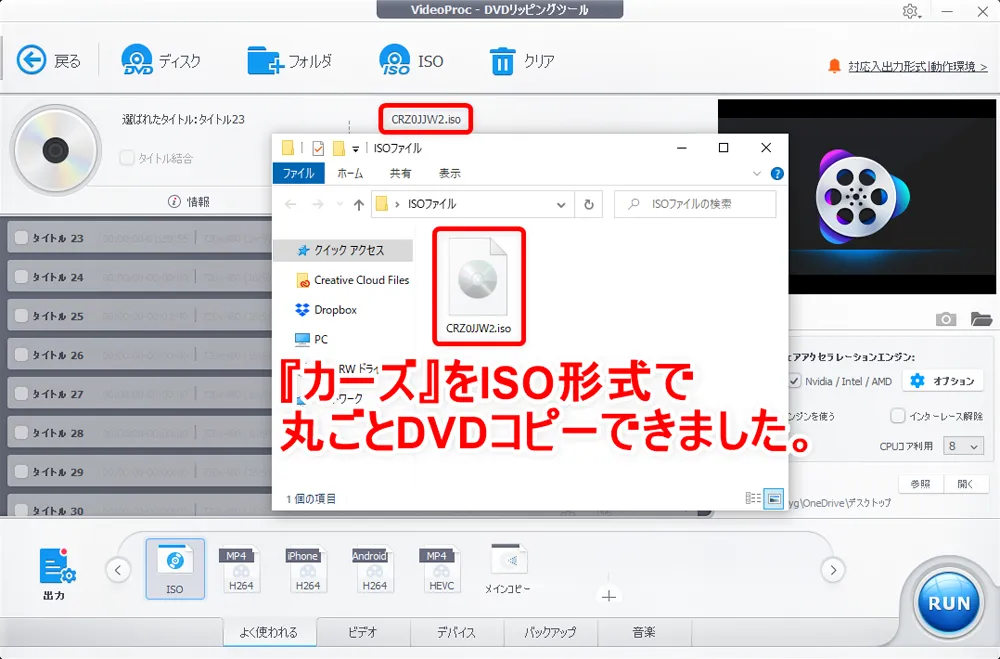
Task: Load a DVD with the ディスク icon
Action: pyautogui.click(x=137, y=60)
